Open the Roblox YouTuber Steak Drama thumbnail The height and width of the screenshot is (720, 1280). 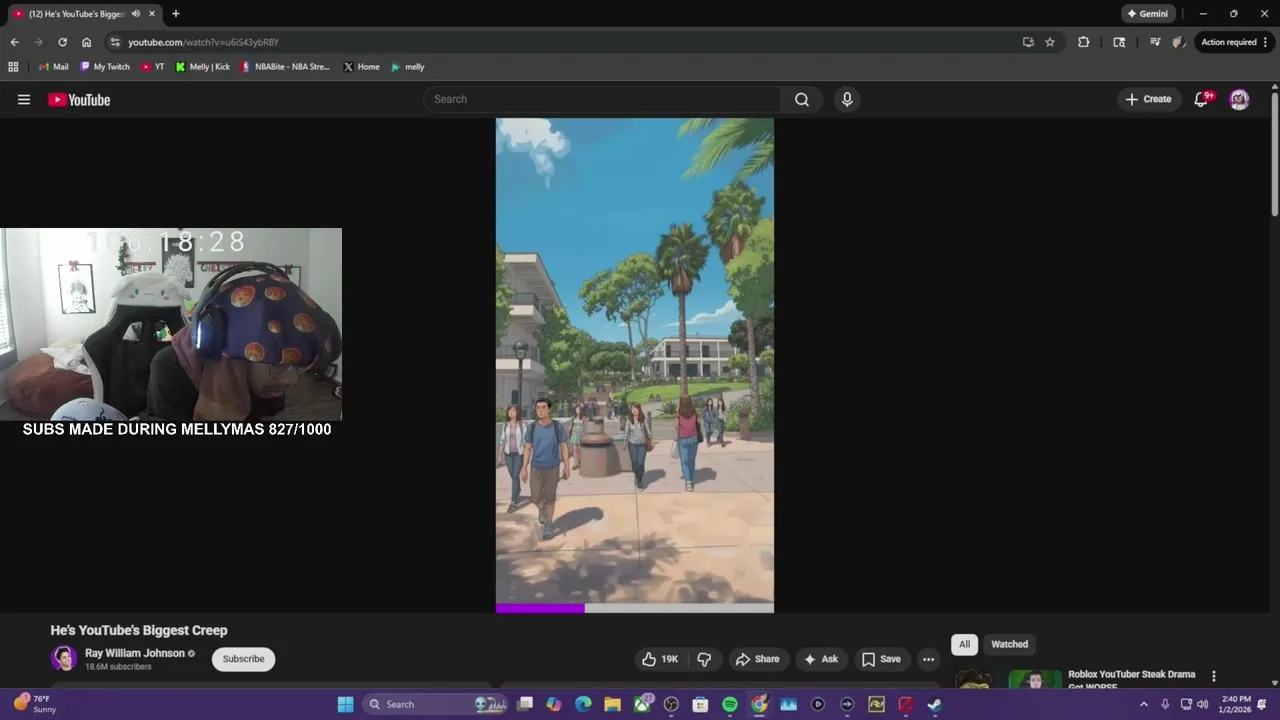[x=1007, y=679]
